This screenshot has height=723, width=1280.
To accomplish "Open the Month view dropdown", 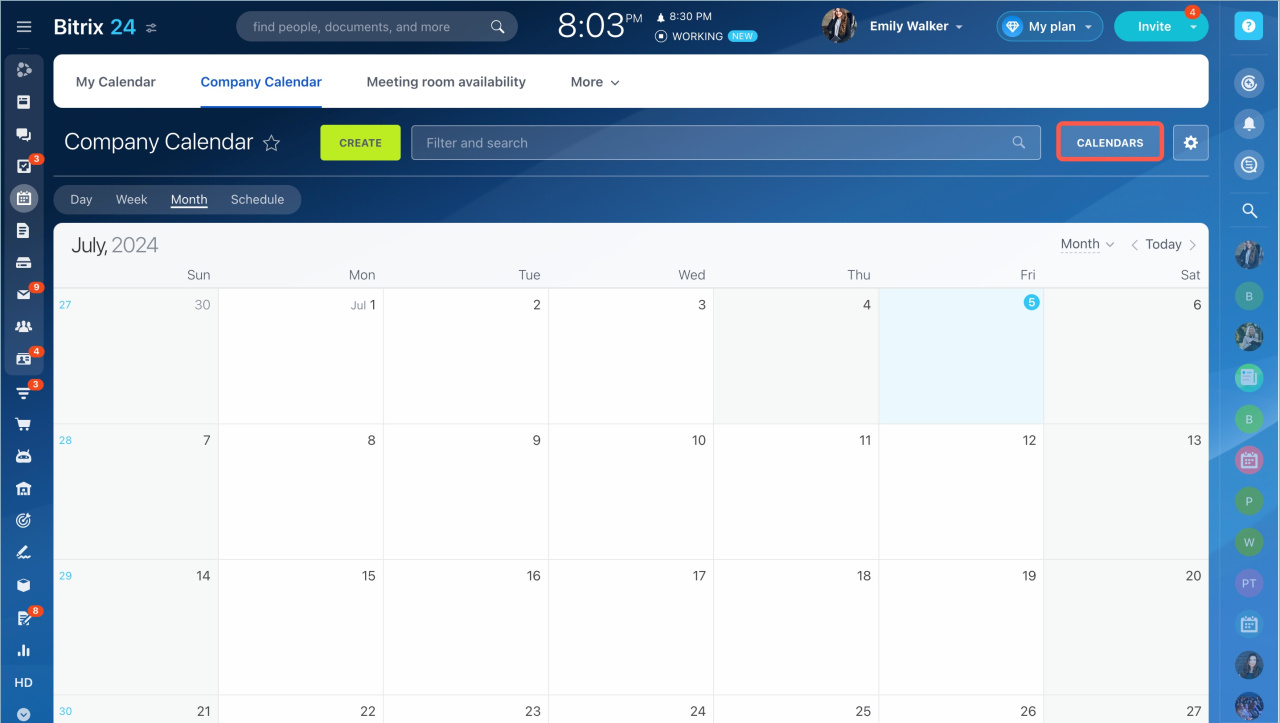I will [1087, 244].
